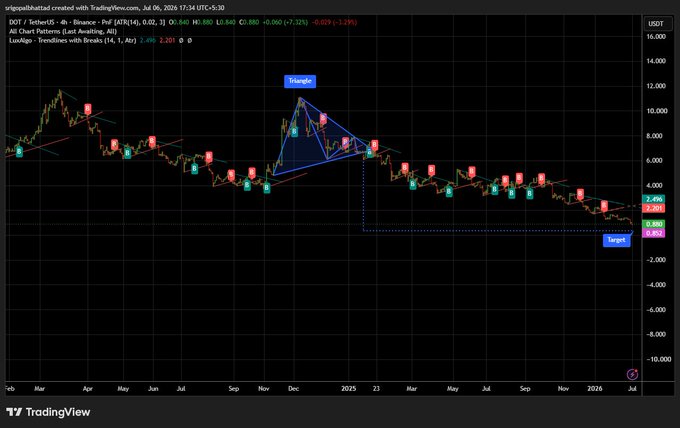Image resolution: width=680 pixels, height=428 pixels.
Task: Click the purple lightning bolt icon
Action: [x=632, y=374]
